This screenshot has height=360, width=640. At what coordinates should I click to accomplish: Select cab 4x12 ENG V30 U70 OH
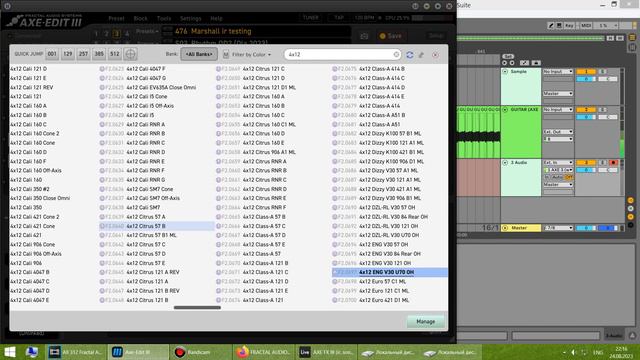click(x=390, y=272)
